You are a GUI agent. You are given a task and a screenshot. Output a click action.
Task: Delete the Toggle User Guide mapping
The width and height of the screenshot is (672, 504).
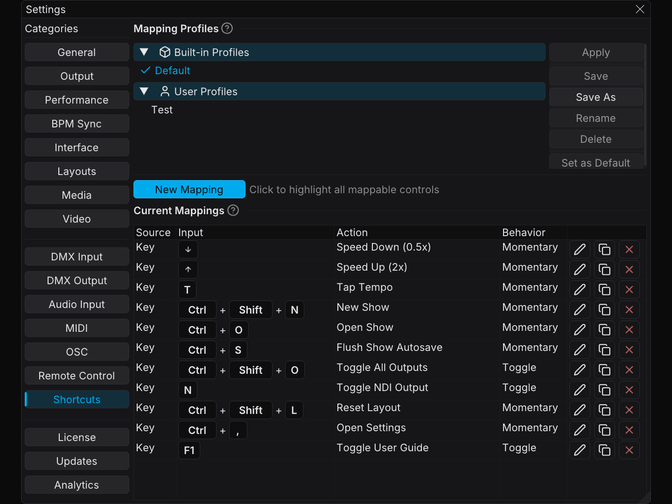pos(629,450)
